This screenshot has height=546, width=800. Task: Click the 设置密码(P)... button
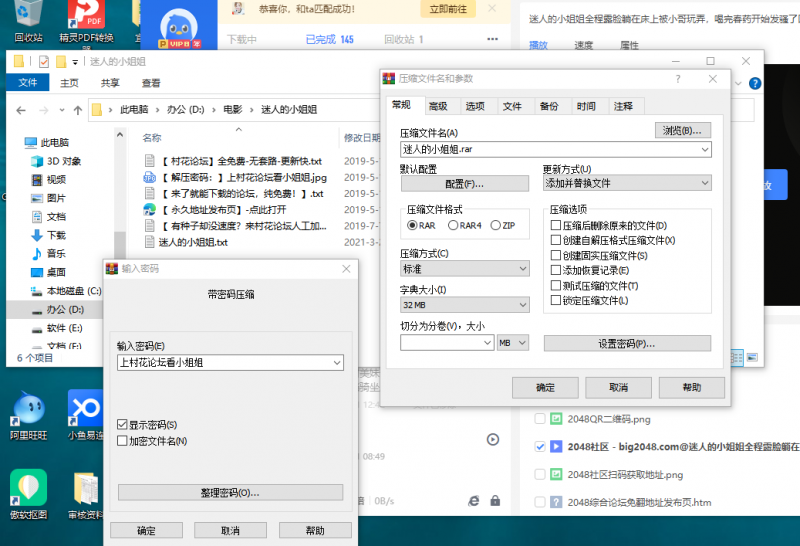(627, 343)
